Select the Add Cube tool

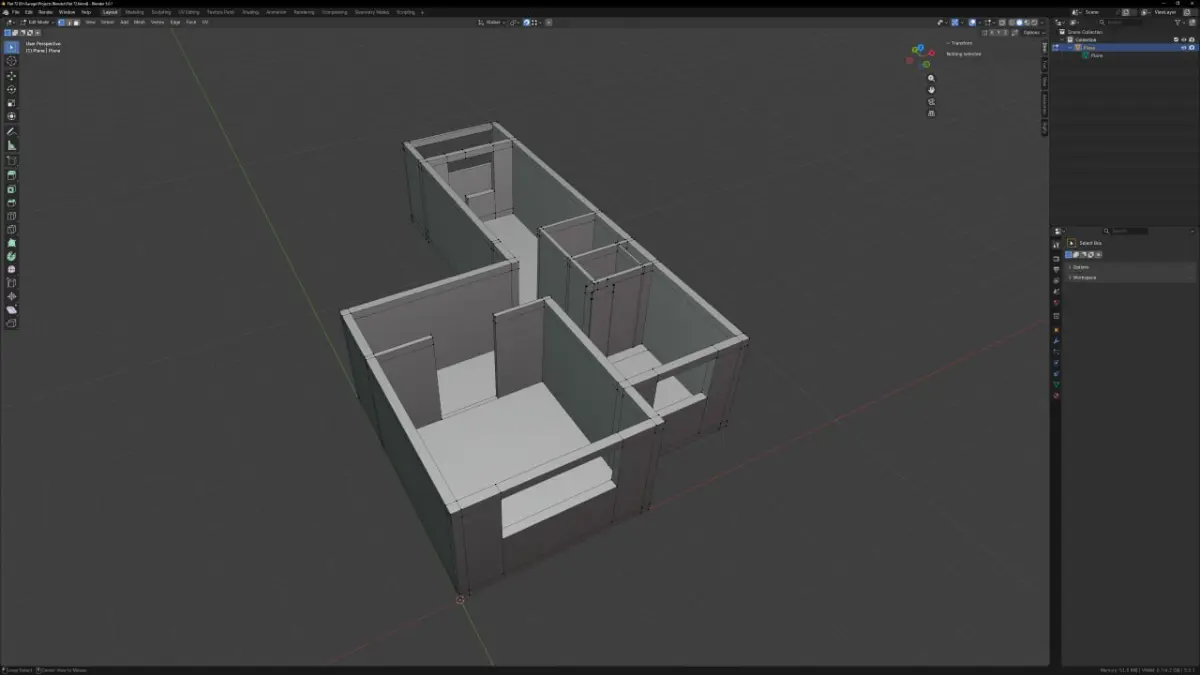point(12,160)
